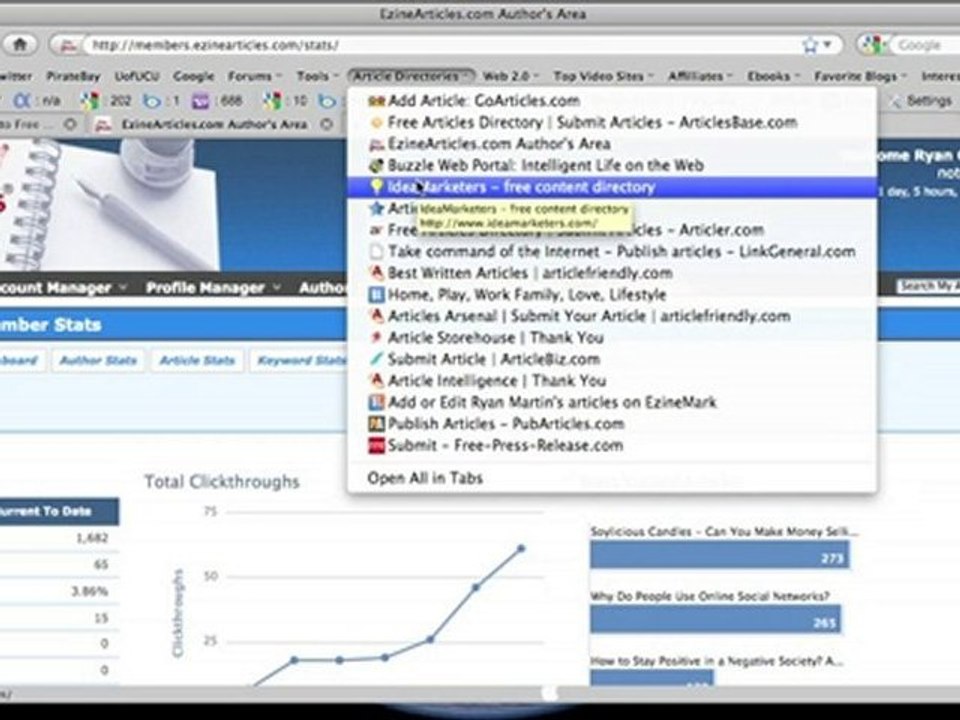The height and width of the screenshot is (720, 960).
Task: Expand the Ebooks bookmarks folder
Action: point(773,76)
